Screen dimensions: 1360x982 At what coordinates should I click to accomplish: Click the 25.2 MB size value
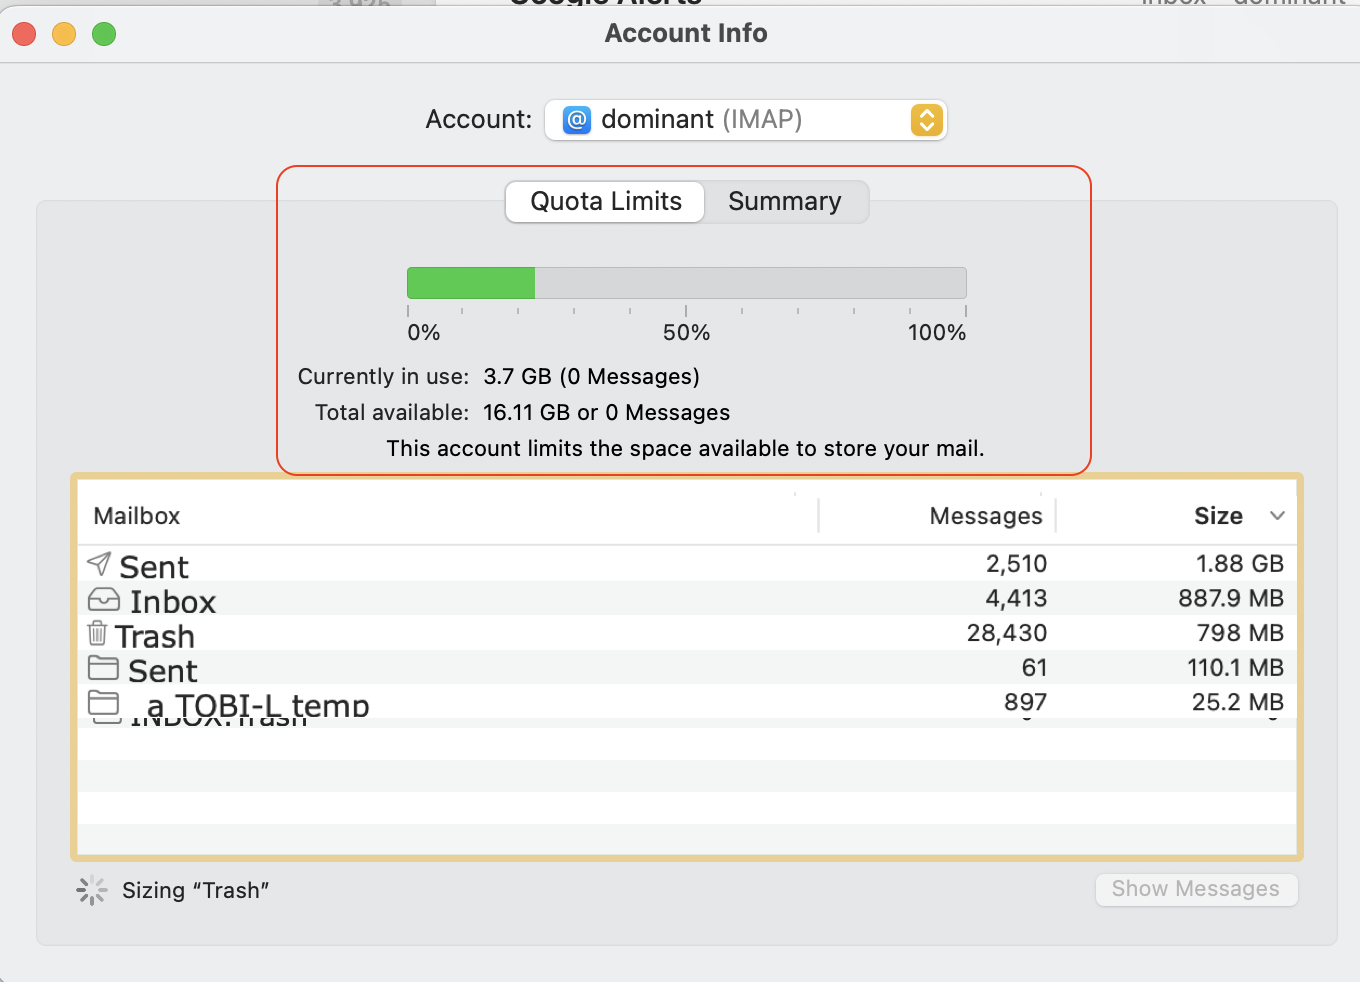point(1238,702)
